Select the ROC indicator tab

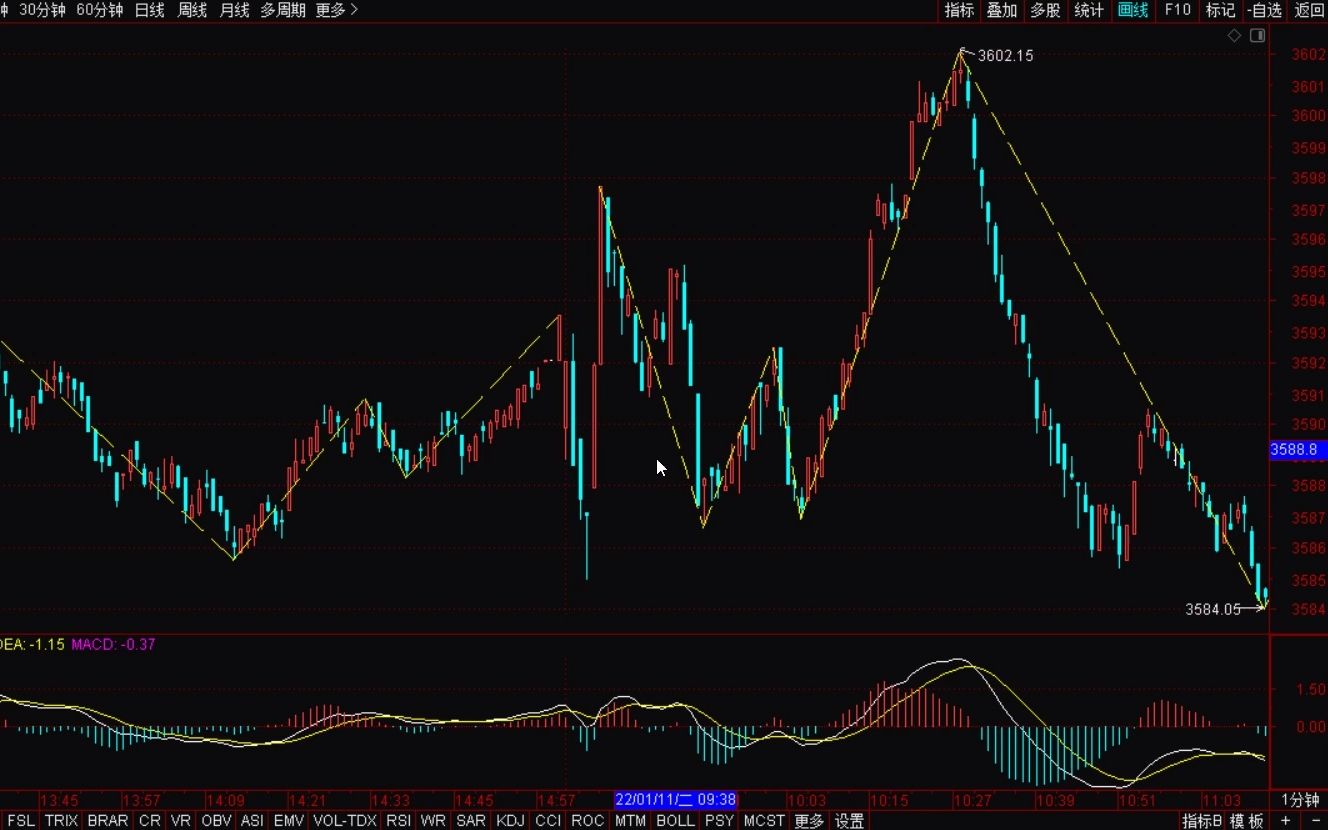point(588,821)
